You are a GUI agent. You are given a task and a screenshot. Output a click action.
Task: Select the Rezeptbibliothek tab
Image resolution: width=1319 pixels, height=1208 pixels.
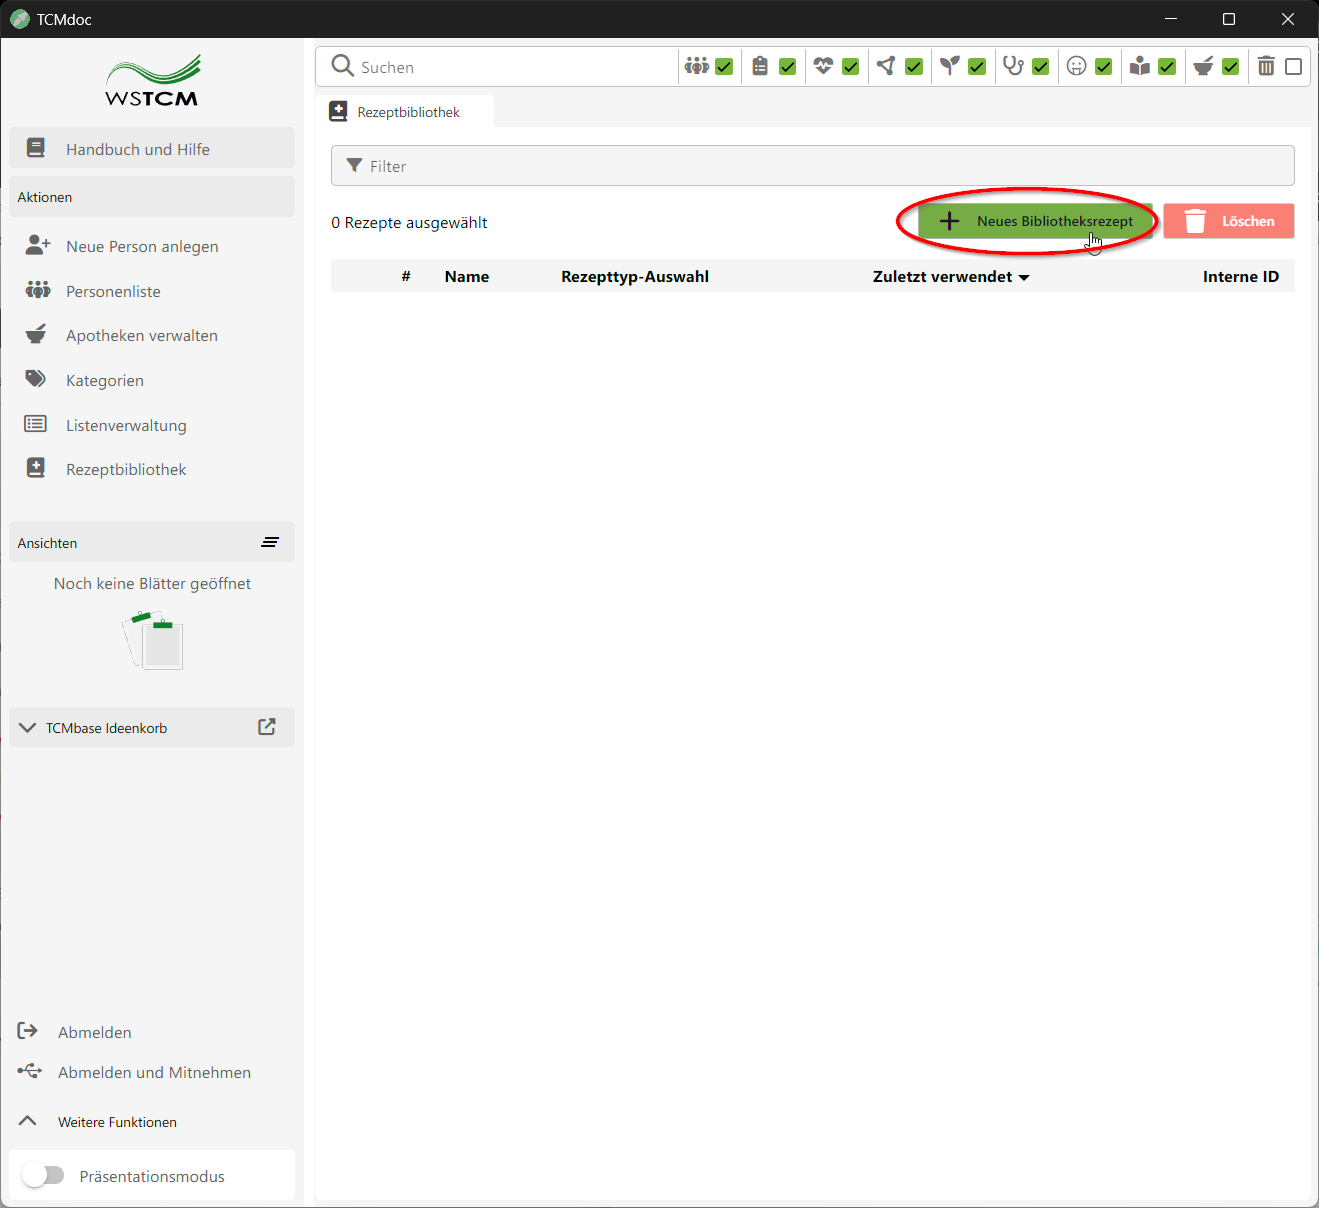[406, 112]
